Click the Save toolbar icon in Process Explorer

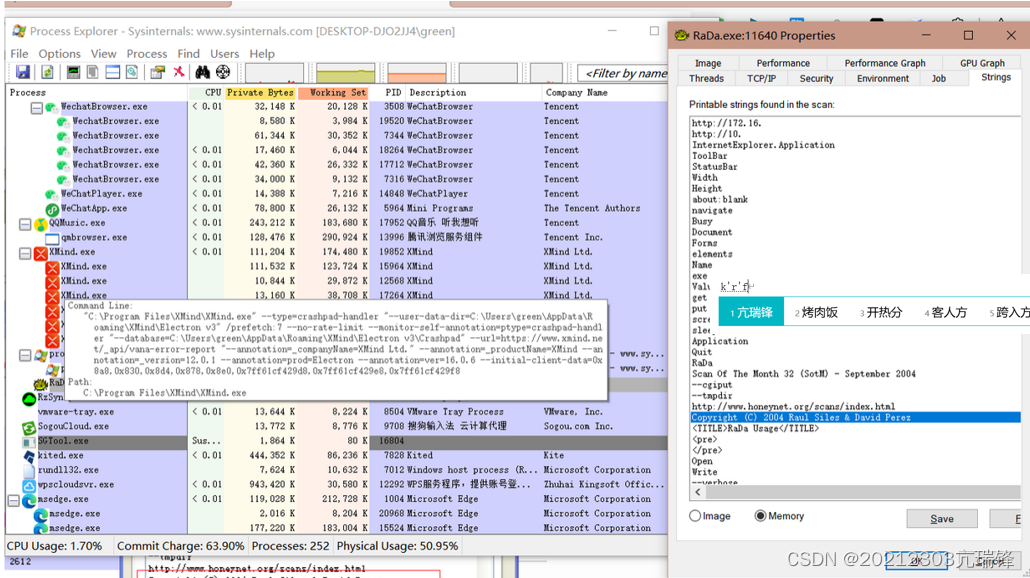tap(23, 72)
